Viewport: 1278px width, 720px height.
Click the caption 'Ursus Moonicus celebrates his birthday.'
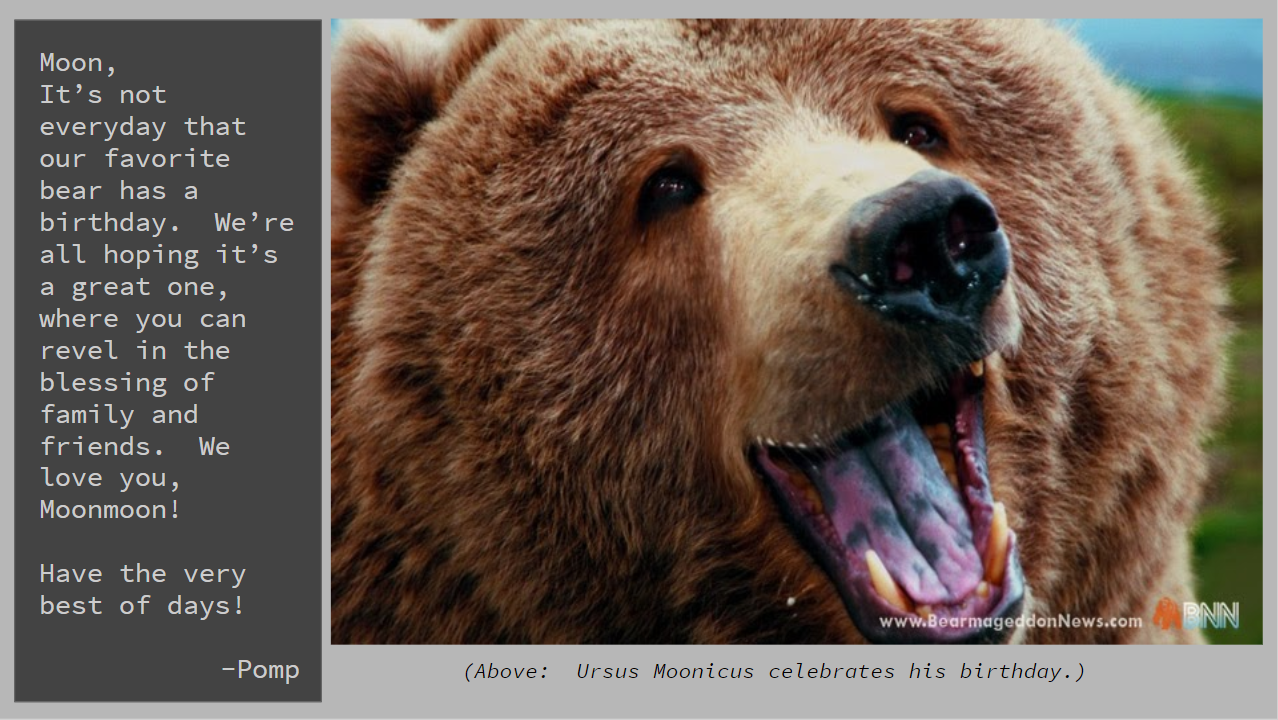[x=774, y=671]
